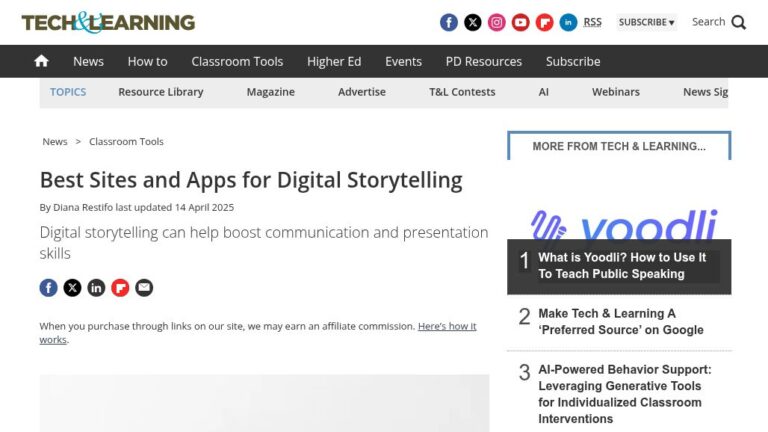Open AI-Powered Behavior Support article
This screenshot has height=432, width=768.
(x=625, y=394)
